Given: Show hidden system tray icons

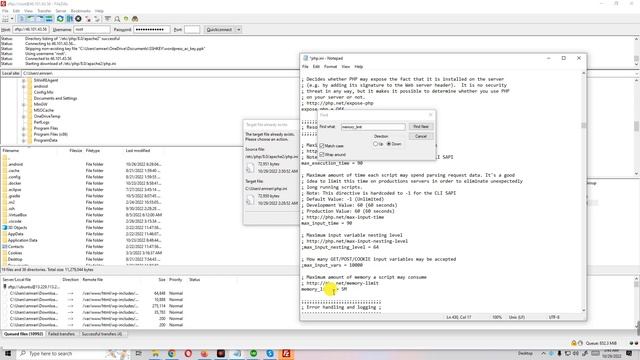Looking at the screenshot, I should 544,353.
